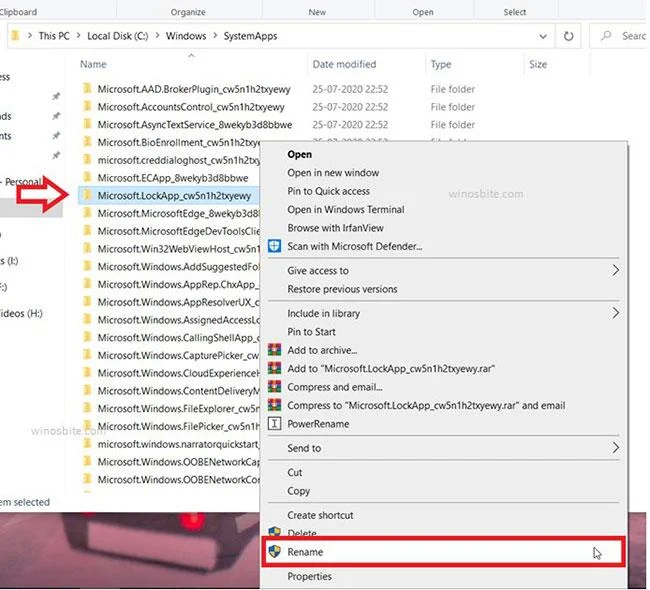Select the Microsoft.LockApp_cw5n1h2txyewy folder row
The height and width of the screenshot is (590, 650).
click(168, 195)
